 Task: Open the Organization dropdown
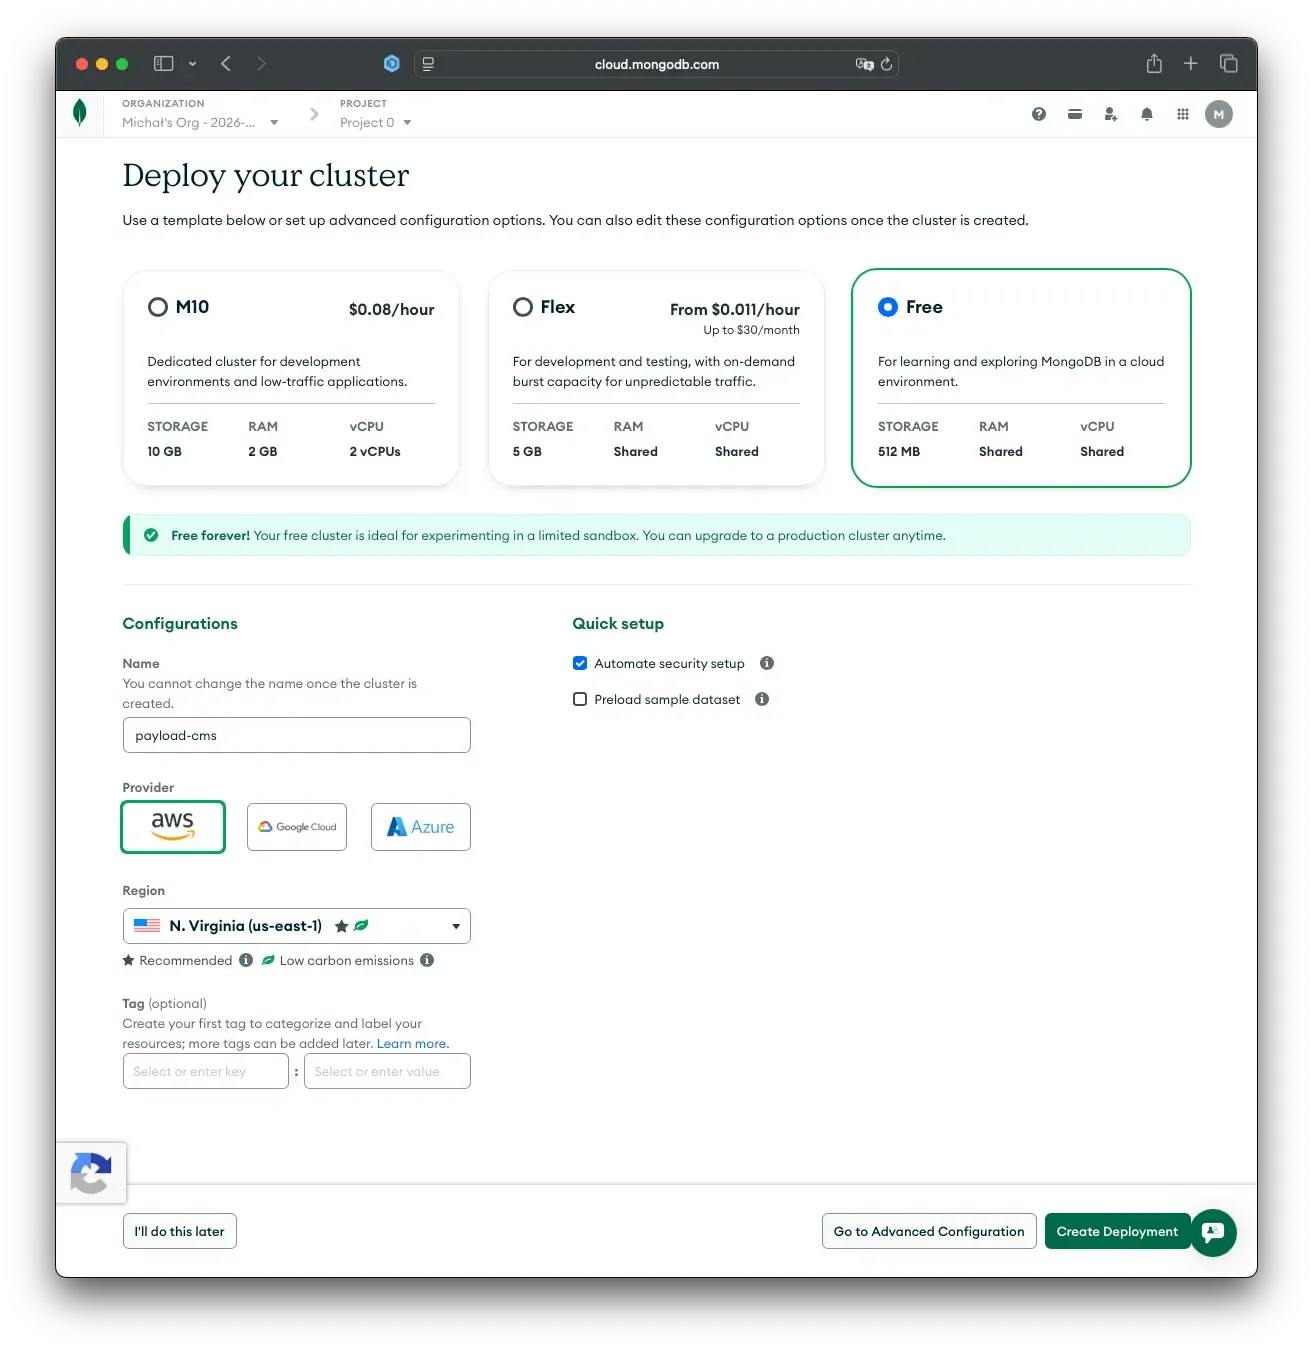tap(200, 122)
